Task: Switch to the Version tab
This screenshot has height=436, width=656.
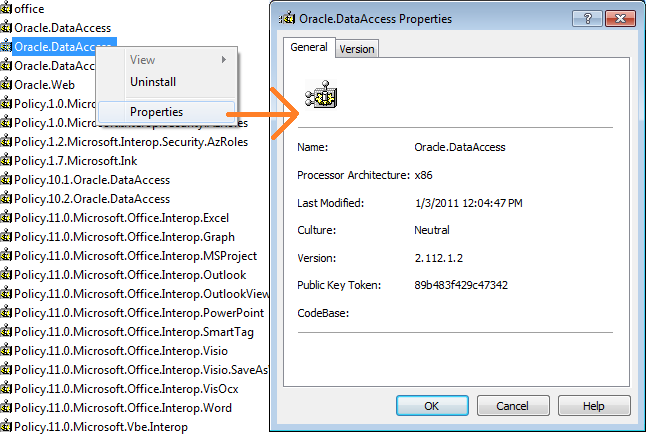Action: pyautogui.click(x=357, y=49)
